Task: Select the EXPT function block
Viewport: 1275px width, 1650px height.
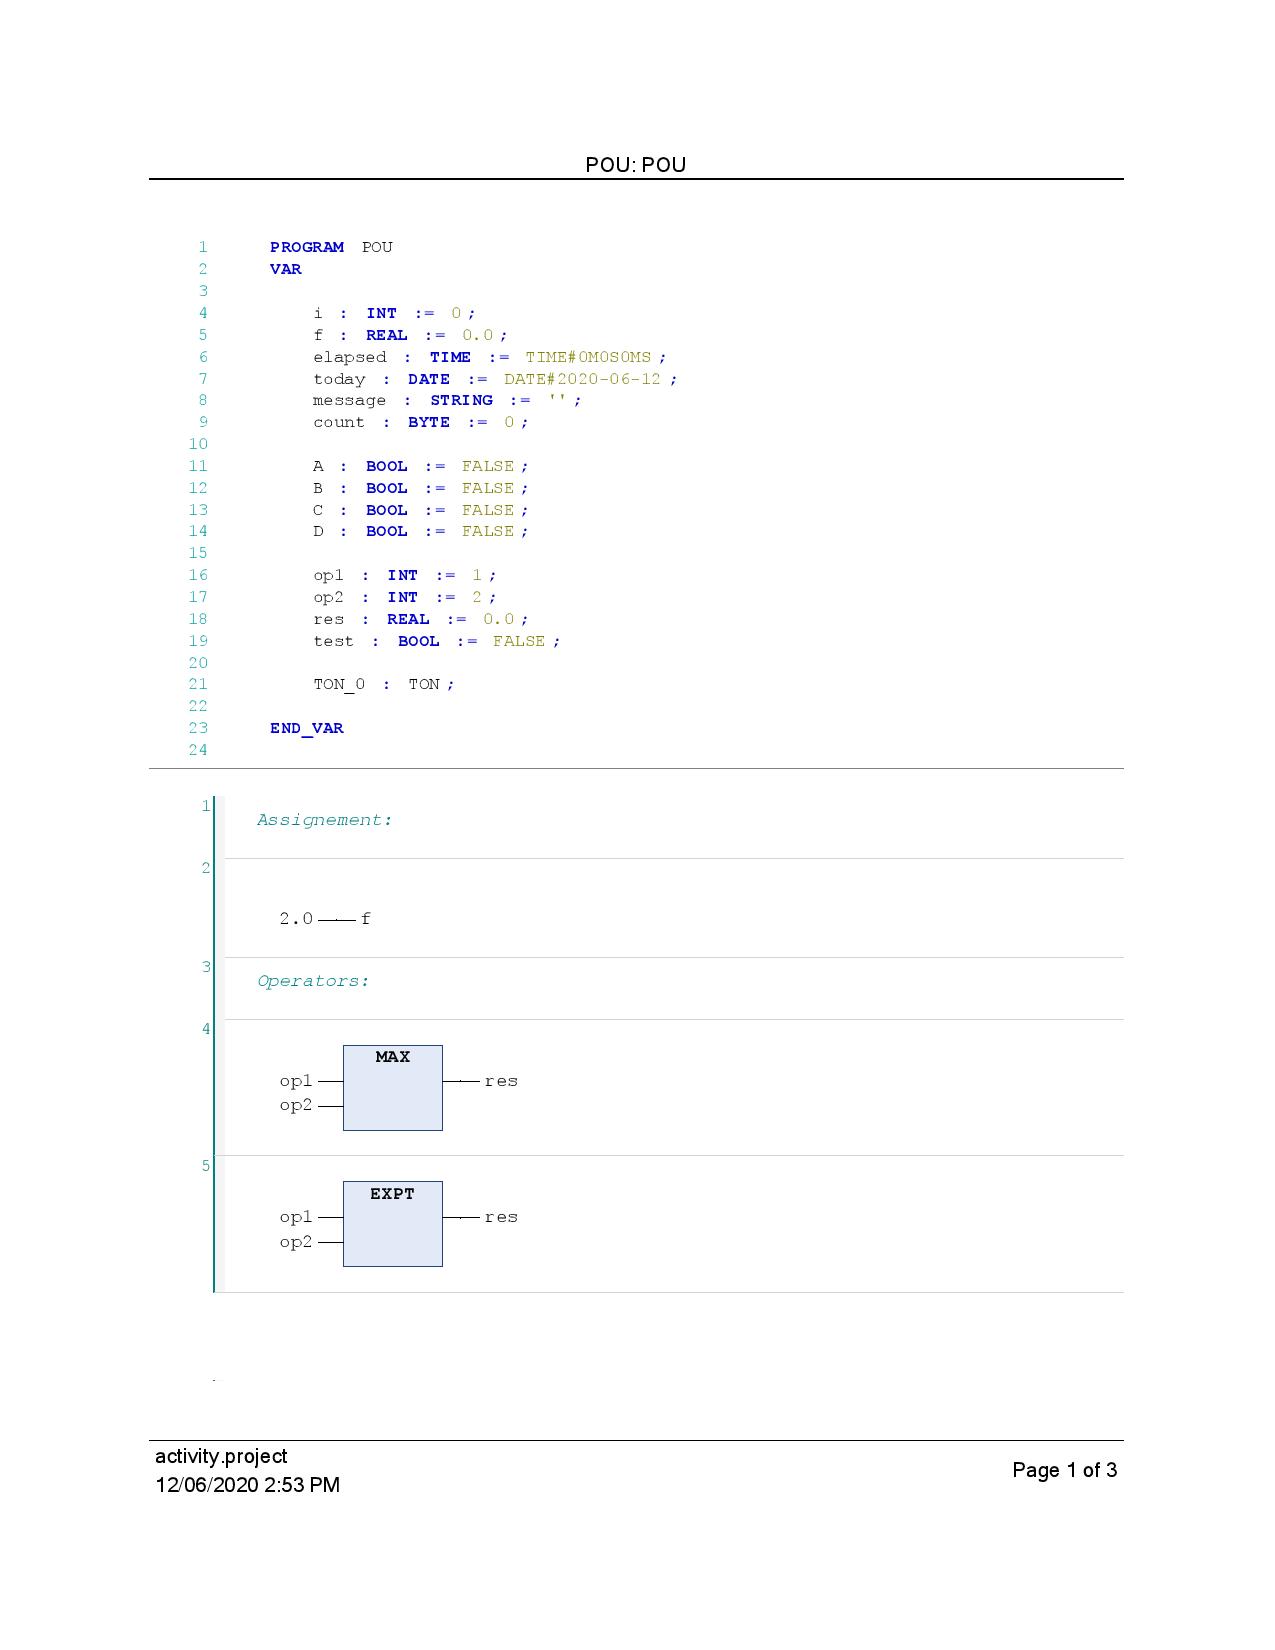Action: click(x=392, y=1224)
